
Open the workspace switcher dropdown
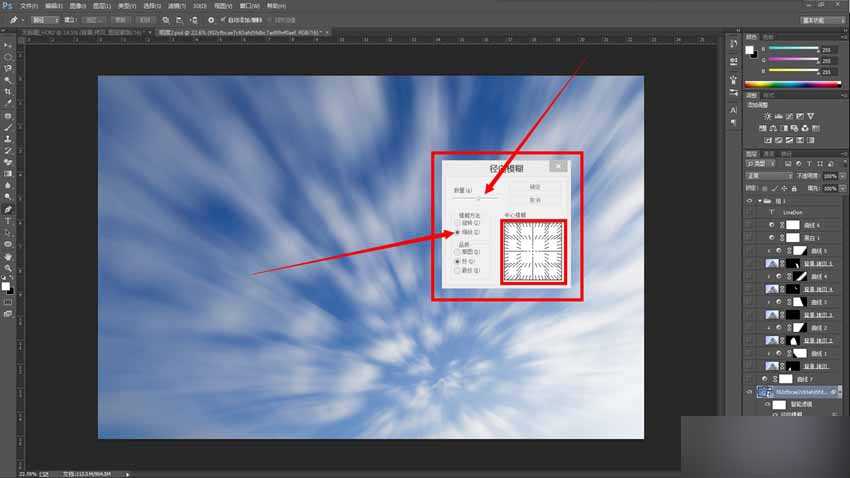[823, 20]
